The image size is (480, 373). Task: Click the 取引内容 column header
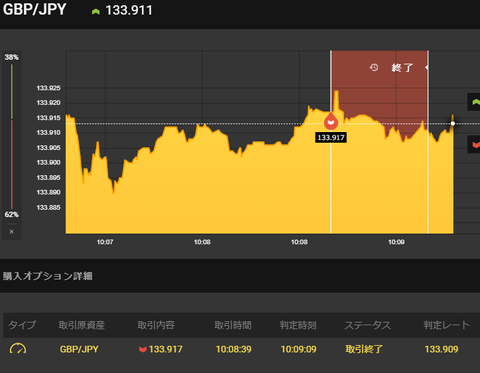(156, 325)
